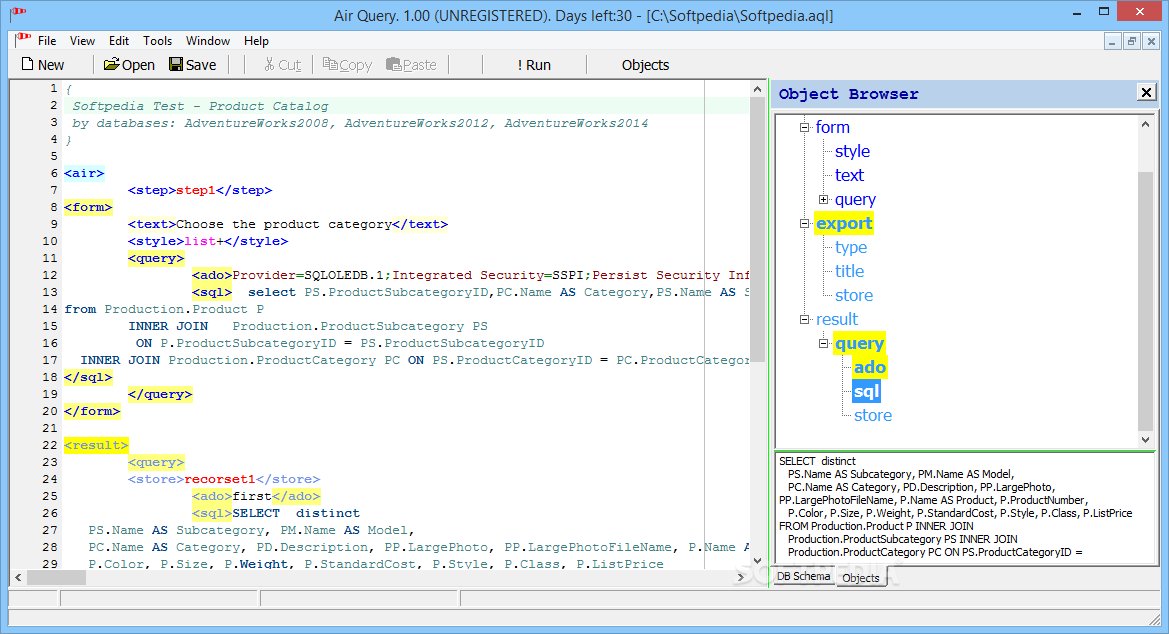Click the Object Browser panel heading
This screenshot has width=1169, height=634.
(848, 94)
